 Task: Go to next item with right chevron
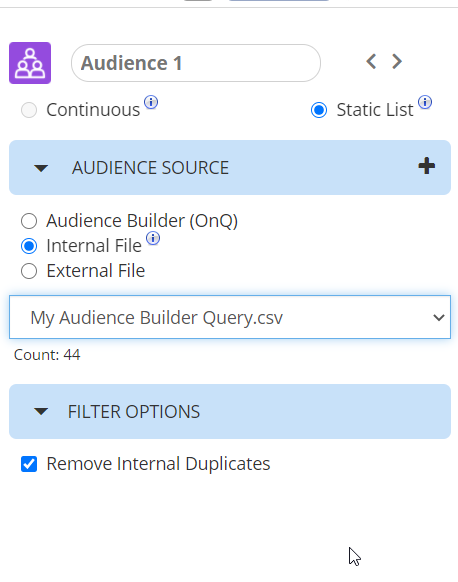coord(397,61)
